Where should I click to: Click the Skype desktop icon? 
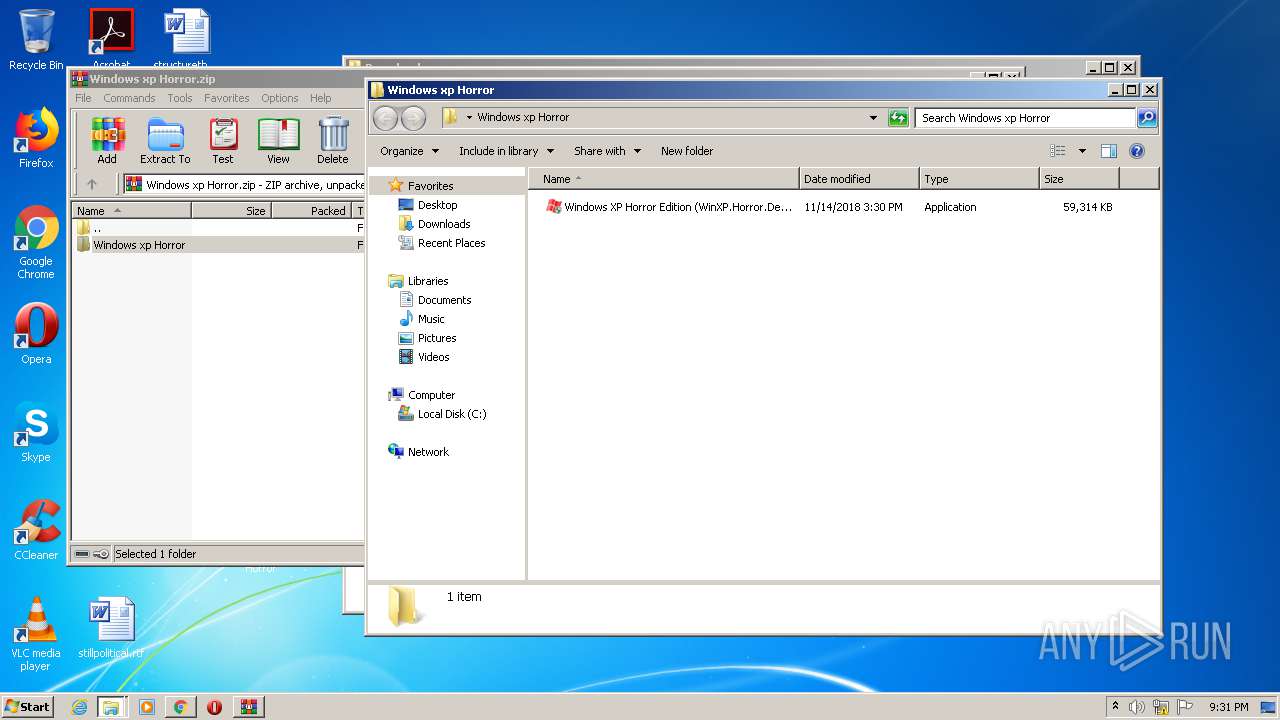[36, 432]
